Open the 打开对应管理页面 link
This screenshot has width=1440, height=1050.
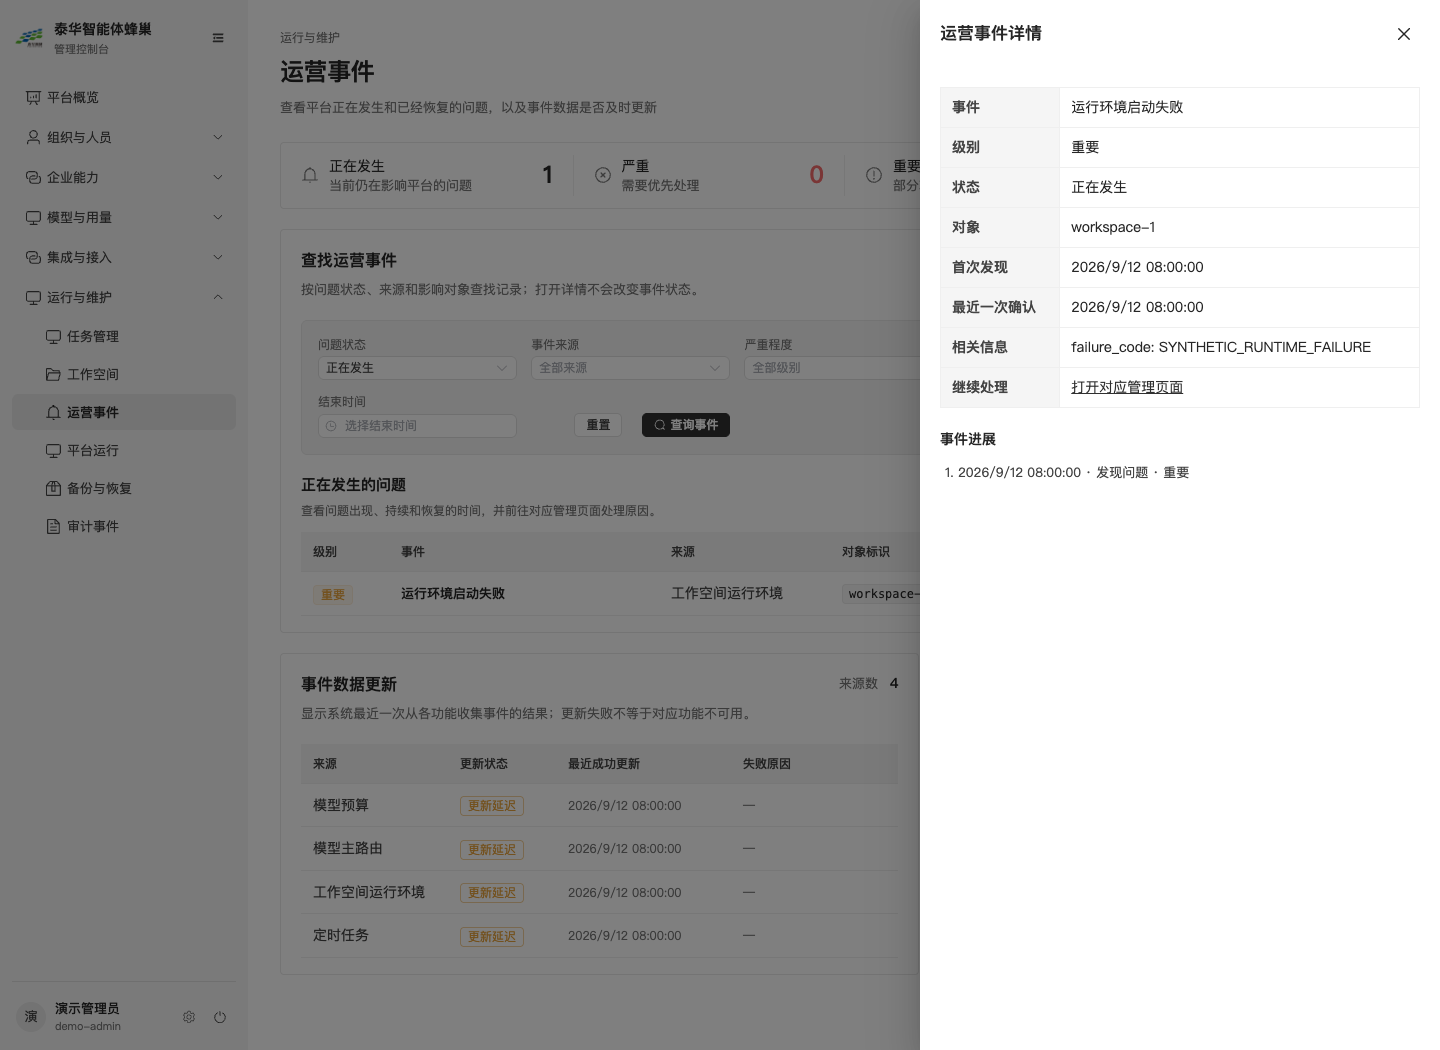coord(1127,387)
